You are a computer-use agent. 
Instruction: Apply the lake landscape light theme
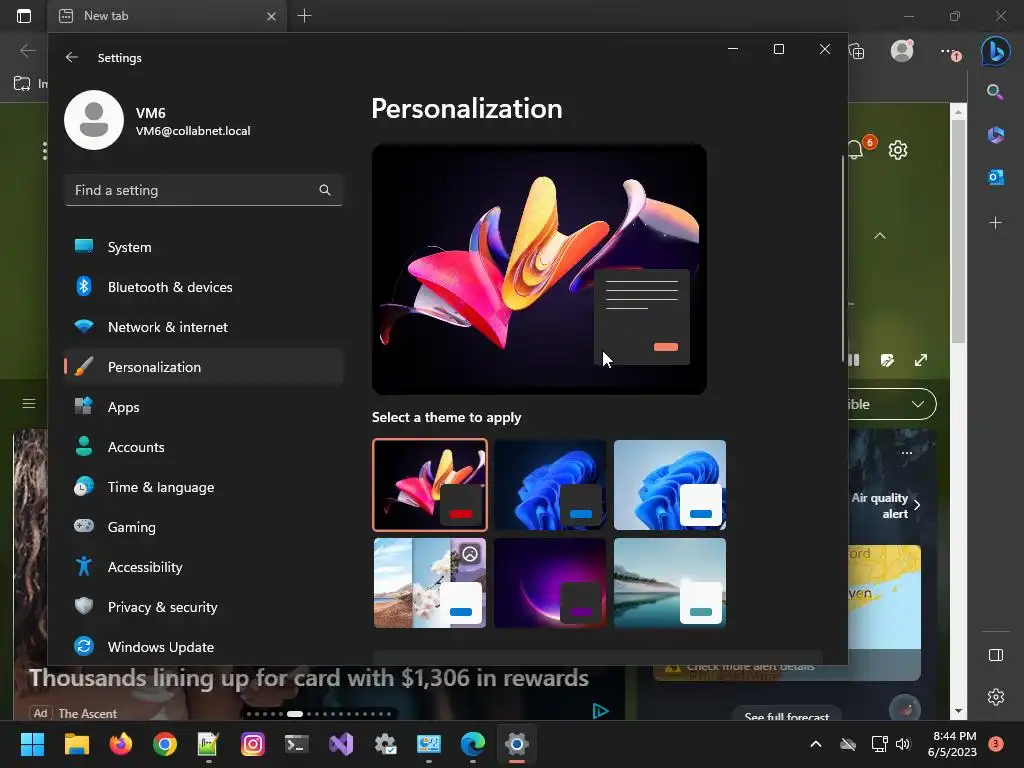pos(670,583)
